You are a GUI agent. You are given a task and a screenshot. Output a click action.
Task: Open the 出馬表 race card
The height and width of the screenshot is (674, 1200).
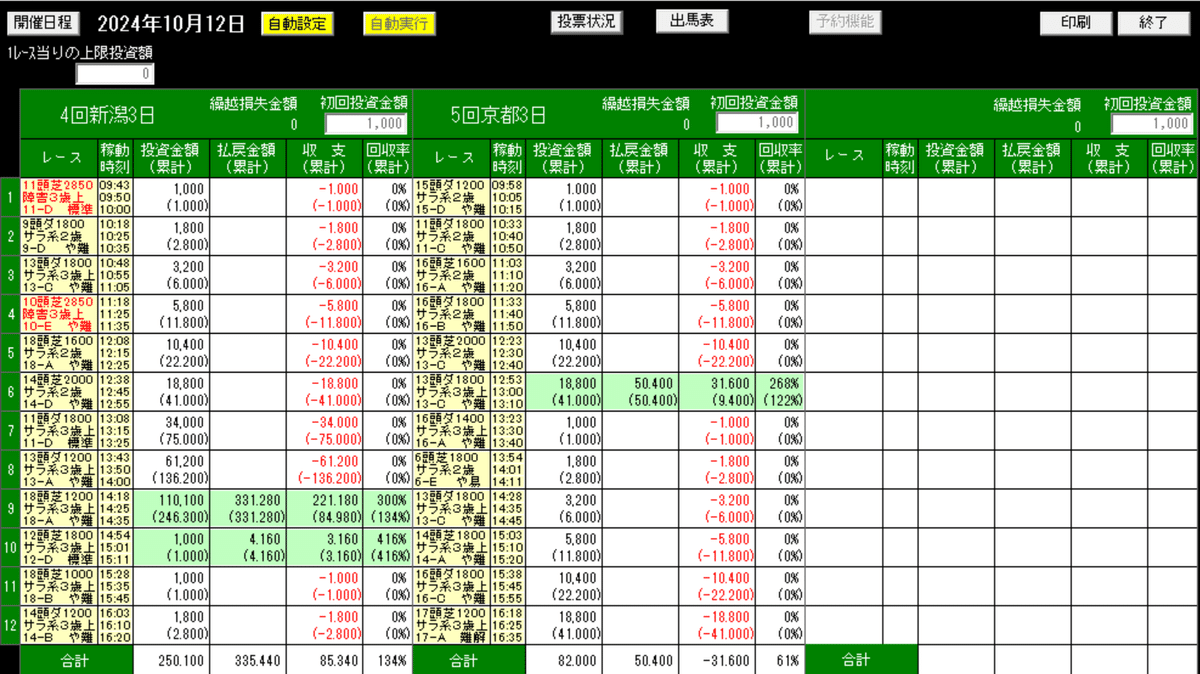coord(692,21)
